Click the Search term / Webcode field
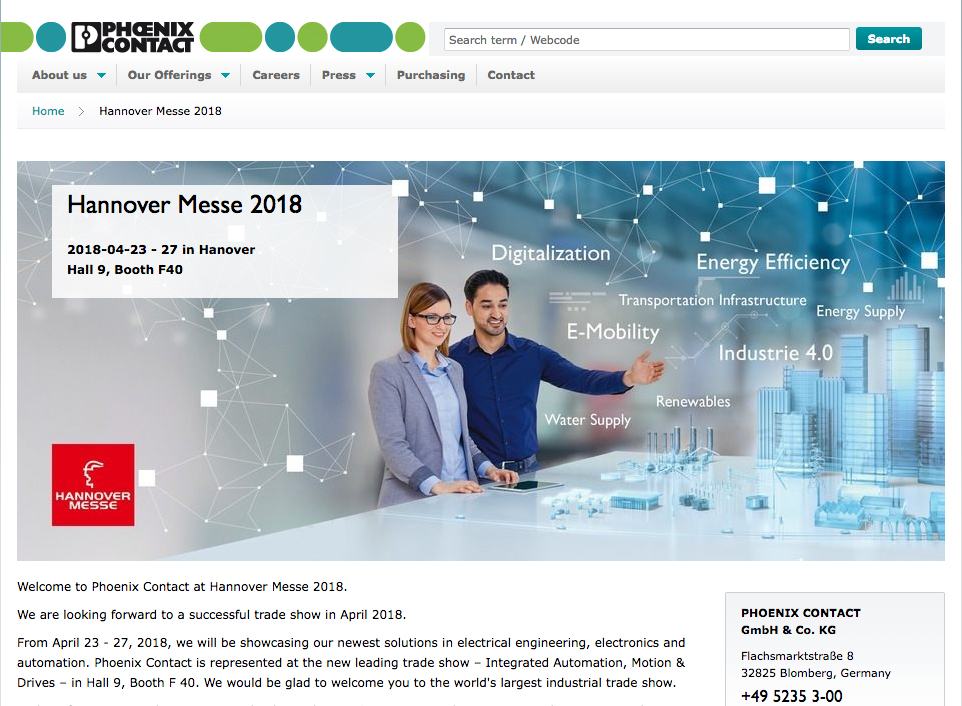The image size is (962, 706). pyautogui.click(x=647, y=40)
